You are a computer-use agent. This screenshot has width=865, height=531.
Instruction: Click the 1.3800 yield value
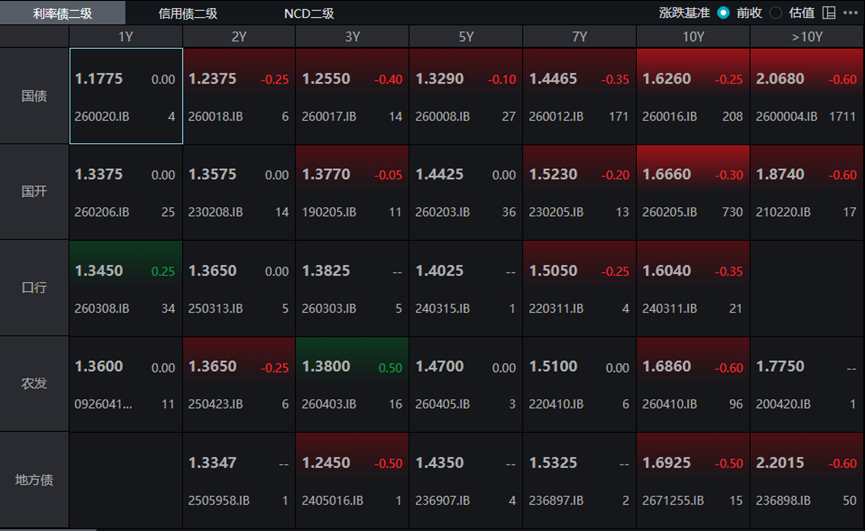pos(326,366)
